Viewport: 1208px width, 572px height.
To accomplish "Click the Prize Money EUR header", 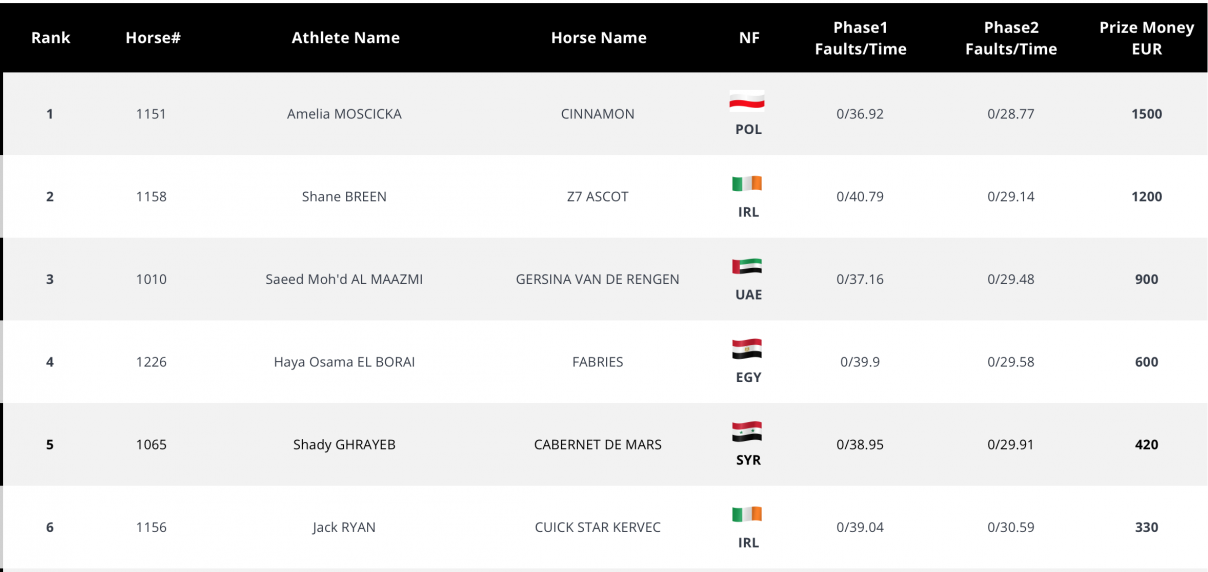I will pos(1147,38).
